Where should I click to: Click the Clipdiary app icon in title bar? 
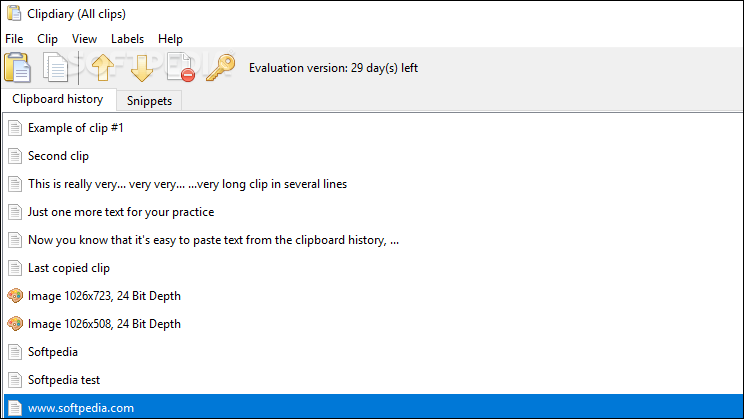click(x=14, y=13)
